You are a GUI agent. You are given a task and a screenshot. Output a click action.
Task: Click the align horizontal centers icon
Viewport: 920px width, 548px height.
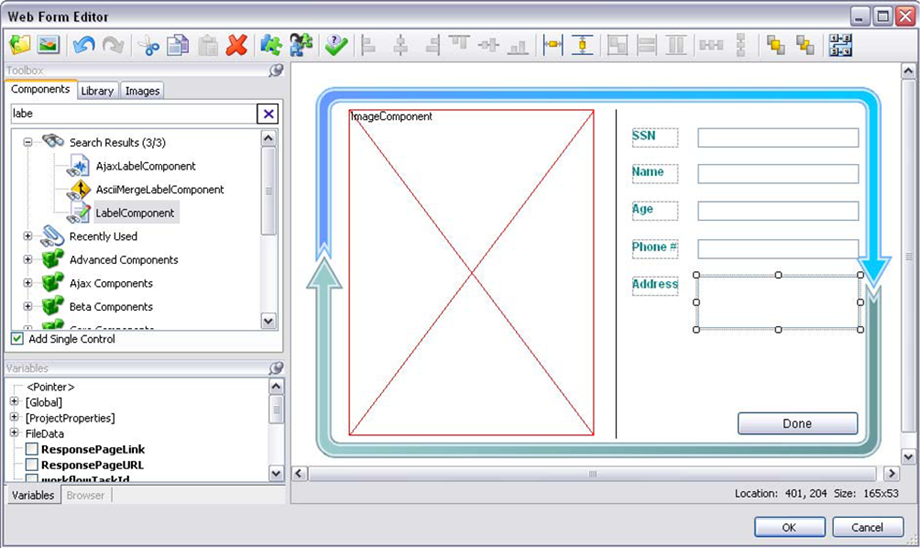pyautogui.click(x=401, y=45)
